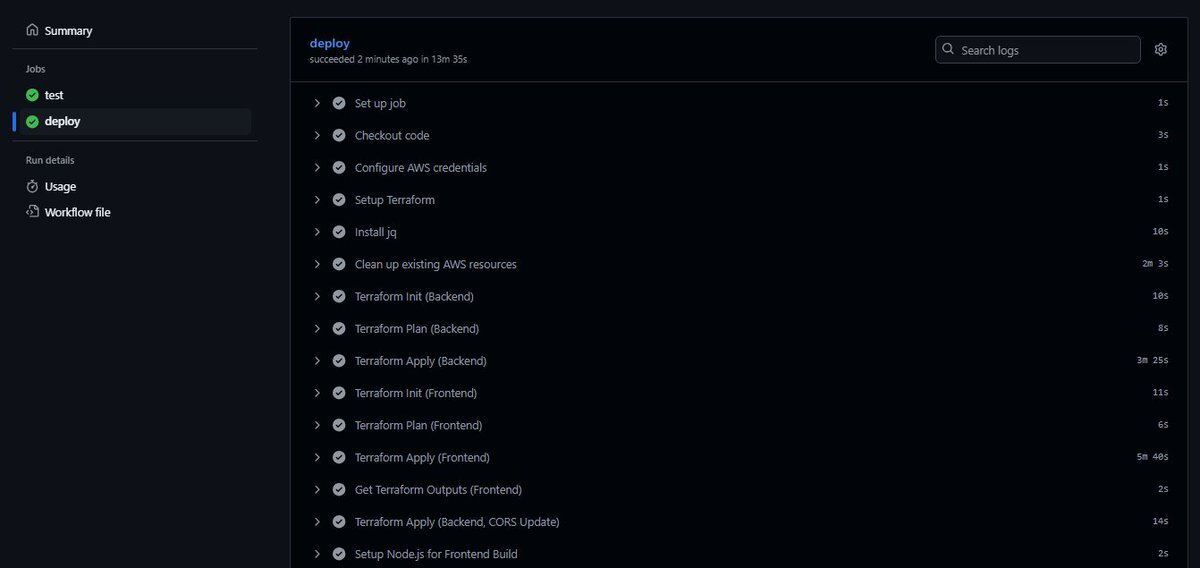Select the deploy job in sidebar
Screen dimensions: 1200x568
pos(62,121)
